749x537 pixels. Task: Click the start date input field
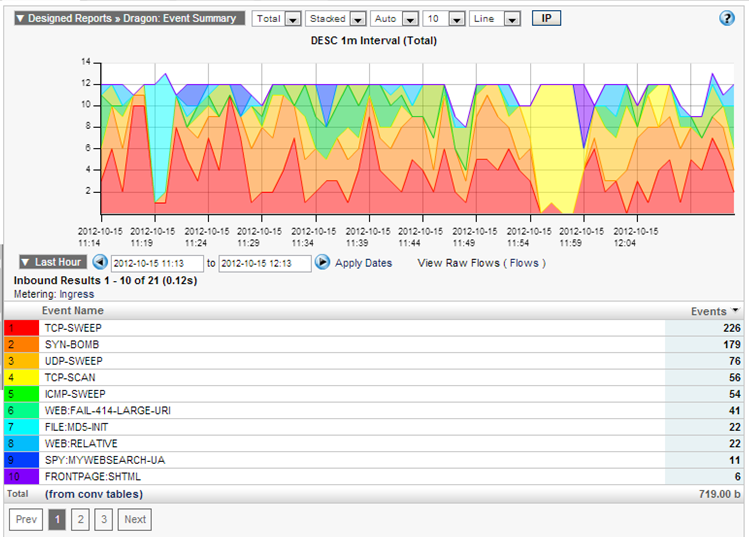(x=157, y=263)
